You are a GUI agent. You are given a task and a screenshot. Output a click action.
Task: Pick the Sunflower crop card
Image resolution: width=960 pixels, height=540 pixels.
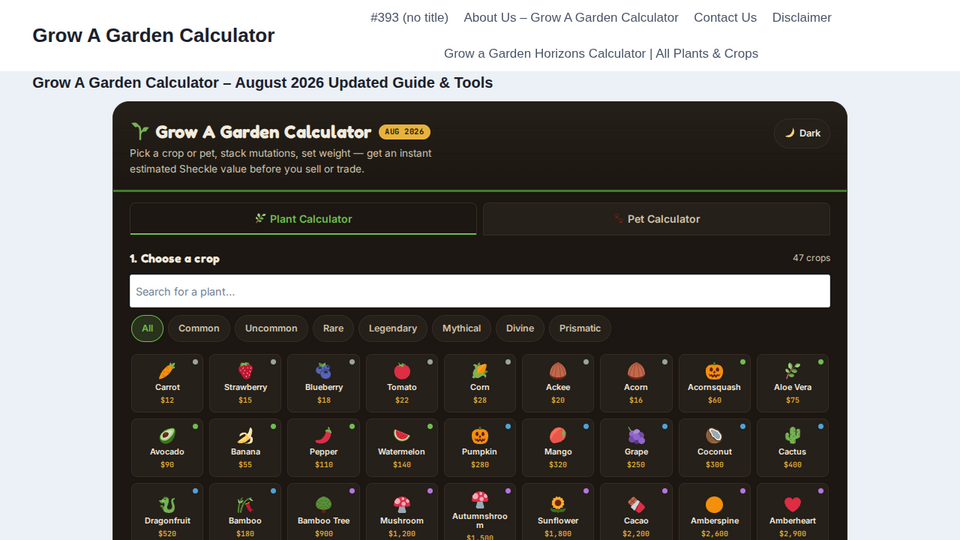click(558, 513)
